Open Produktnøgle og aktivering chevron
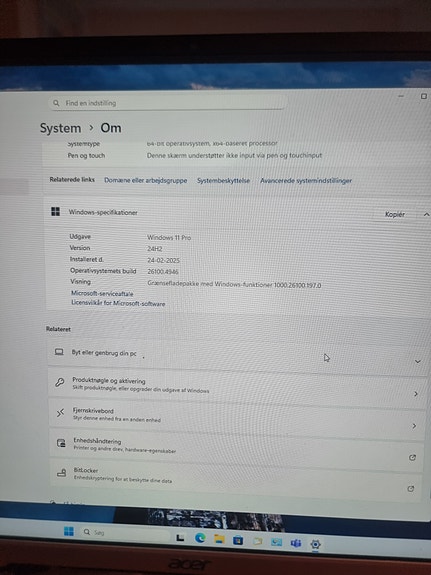The height and width of the screenshot is (575, 431). click(x=416, y=394)
